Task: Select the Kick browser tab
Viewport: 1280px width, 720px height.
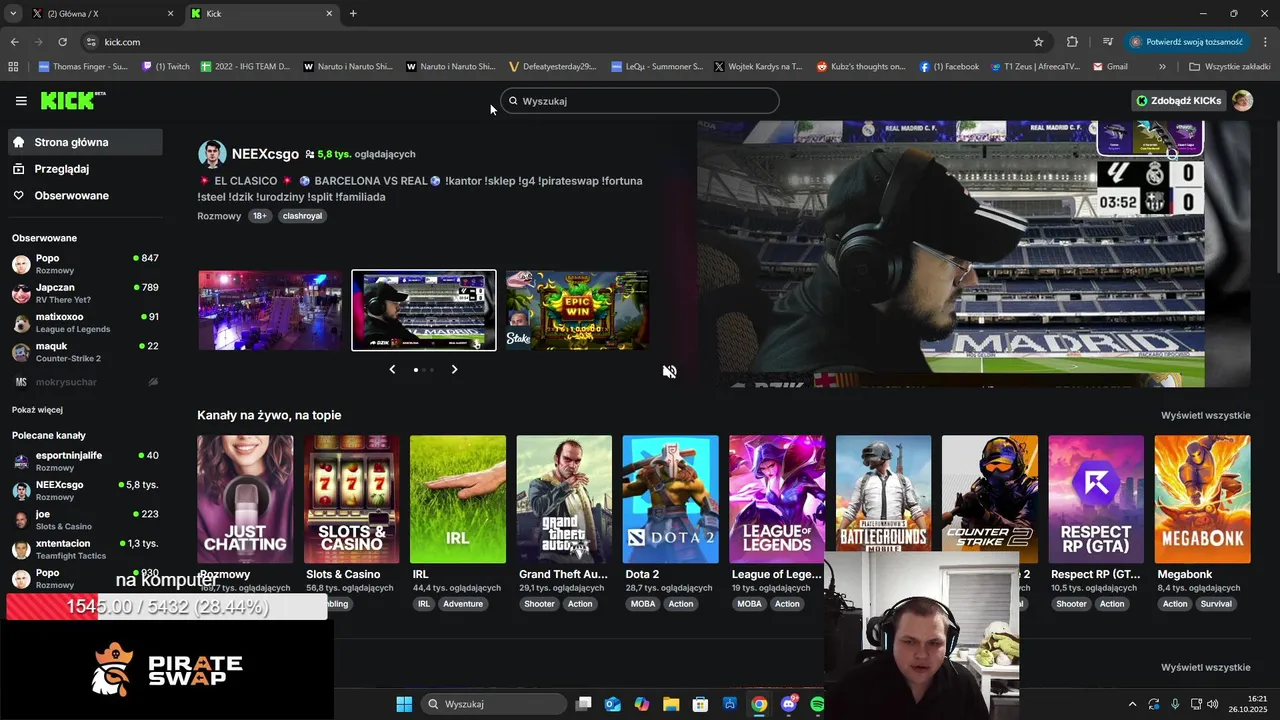Action: click(260, 13)
